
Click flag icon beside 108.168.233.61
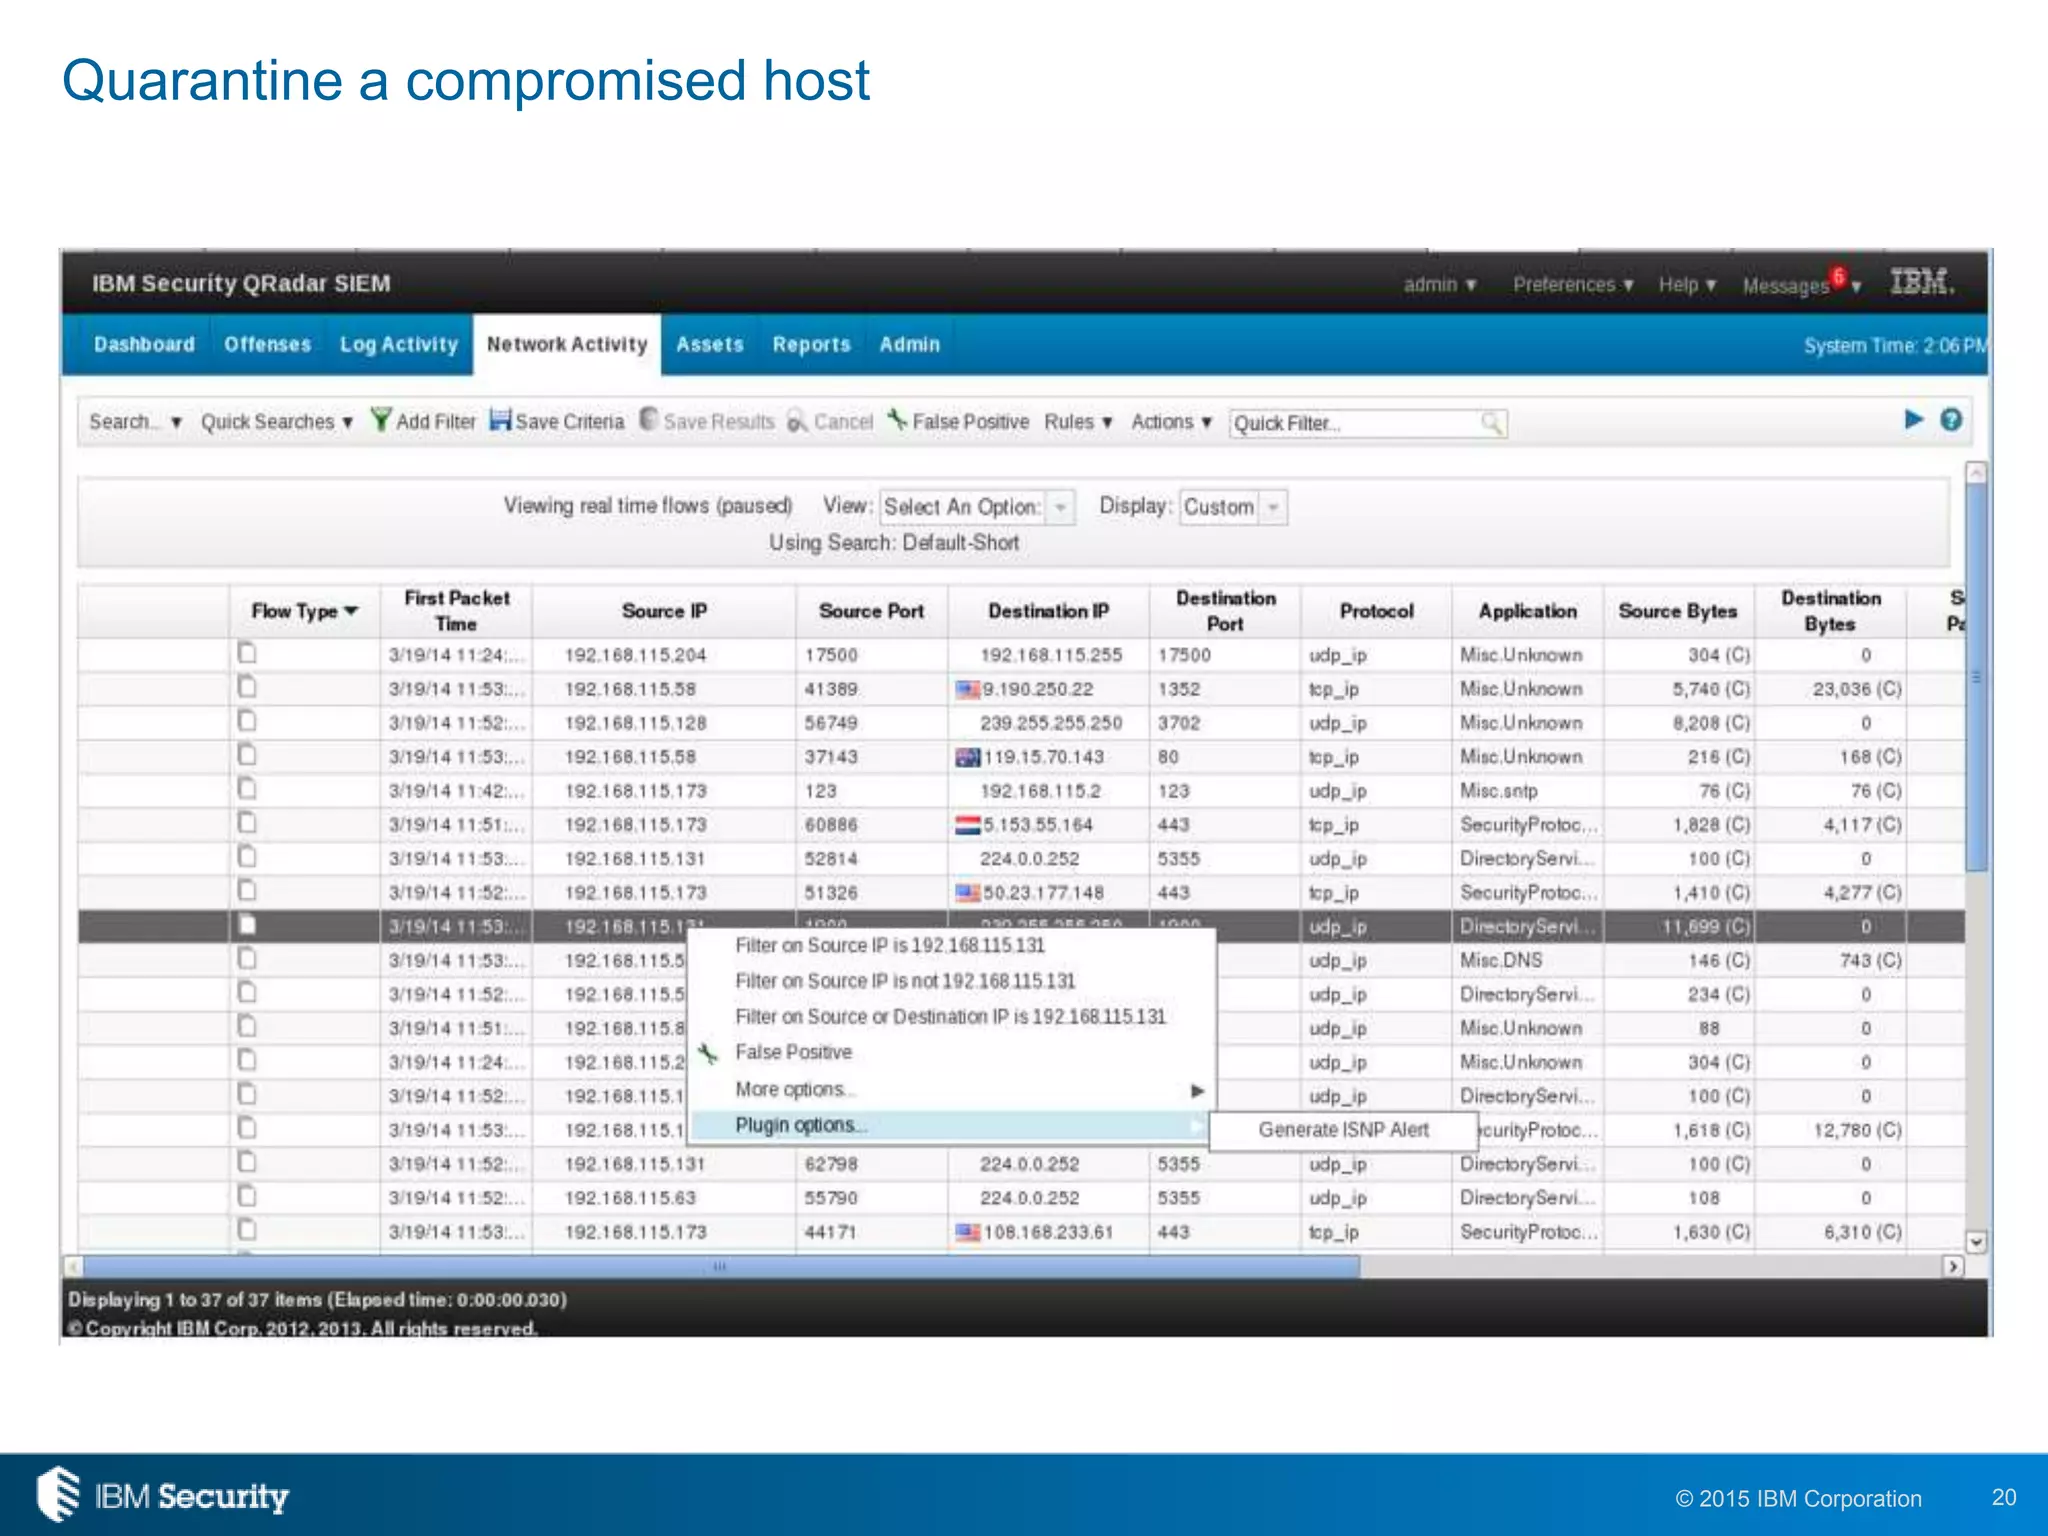(967, 1232)
